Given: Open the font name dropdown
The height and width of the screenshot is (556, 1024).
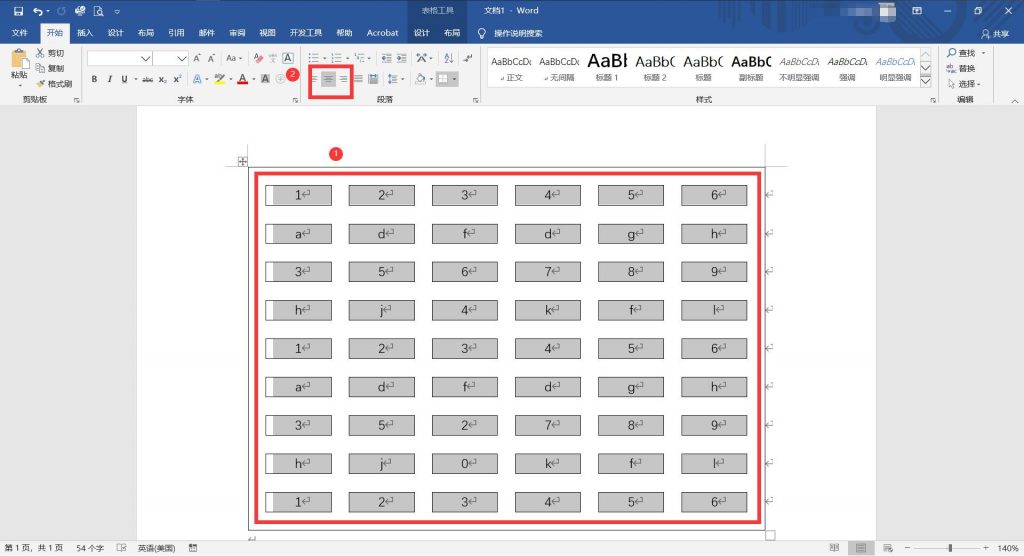Looking at the screenshot, I should click(145, 58).
